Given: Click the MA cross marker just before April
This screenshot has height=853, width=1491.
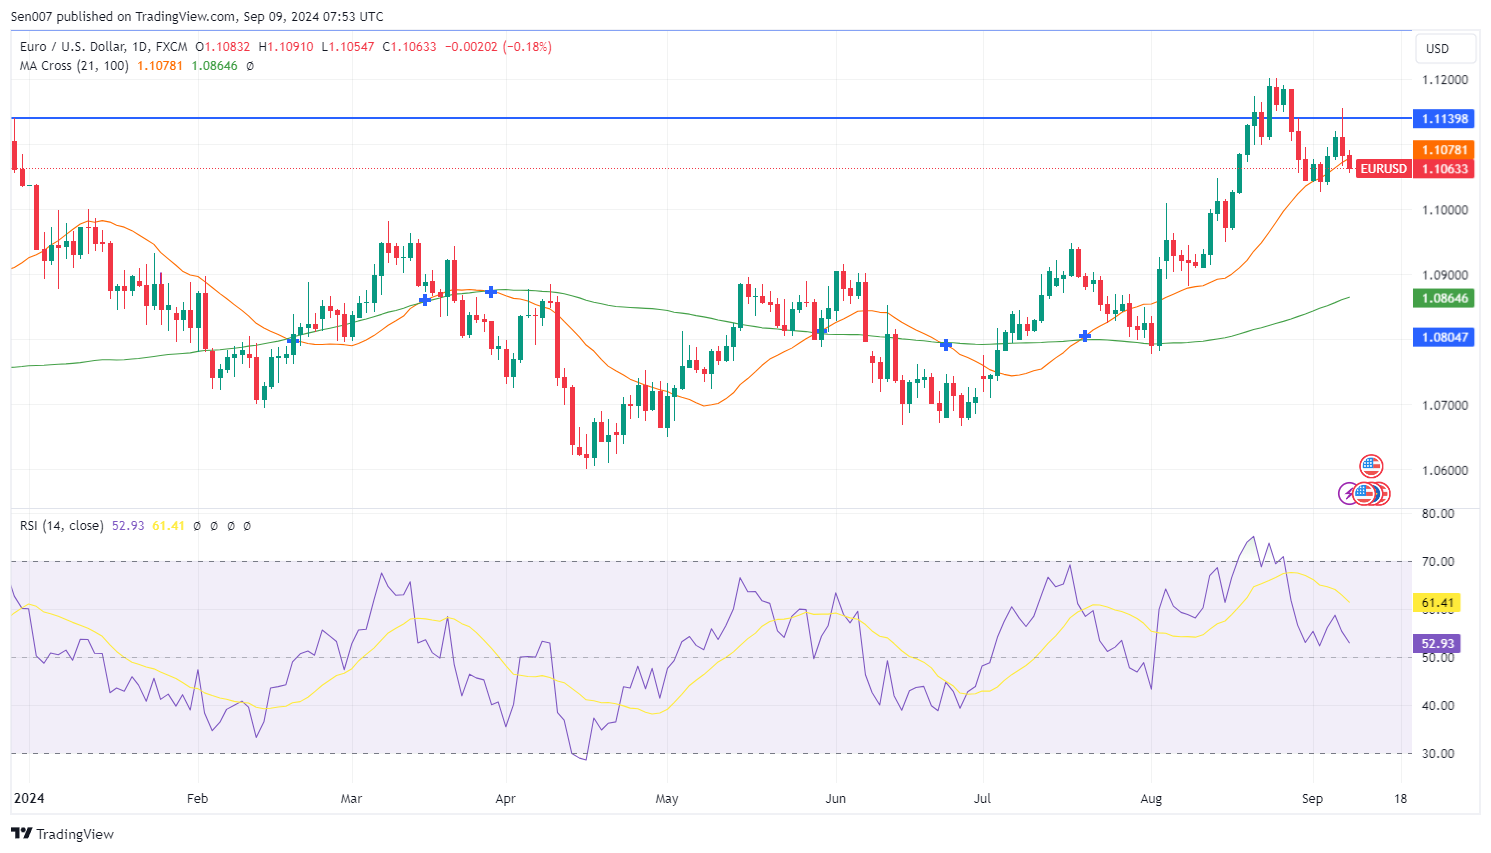Looking at the screenshot, I should [x=491, y=292].
